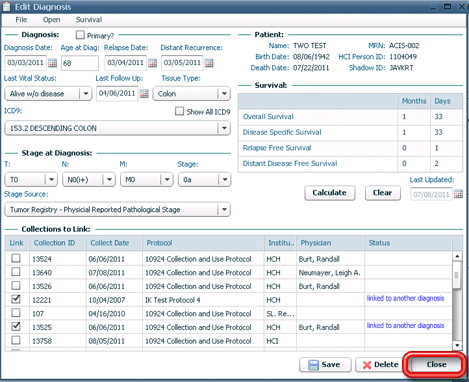Screen dimensions: 469x382
Task: Open calendar picker for Relapse Date
Action: pos(152,63)
